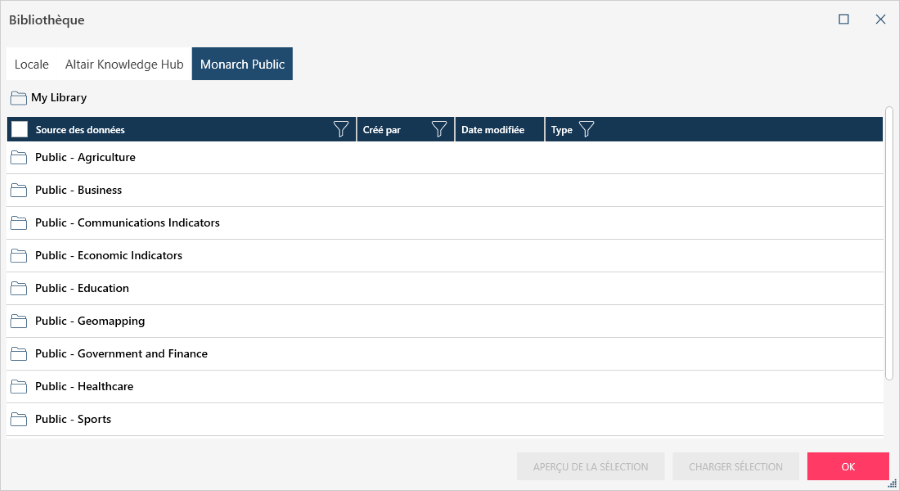Click the vertical scrollbar of the list

pos(889,242)
